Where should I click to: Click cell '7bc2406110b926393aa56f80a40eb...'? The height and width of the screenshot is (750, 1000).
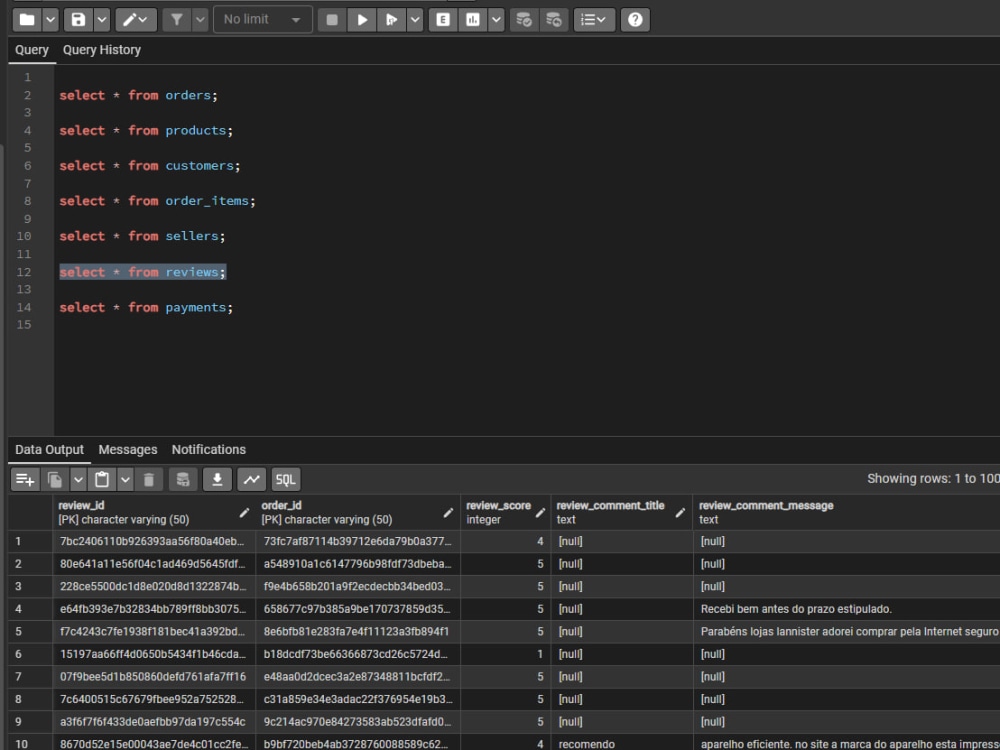click(154, 541)
